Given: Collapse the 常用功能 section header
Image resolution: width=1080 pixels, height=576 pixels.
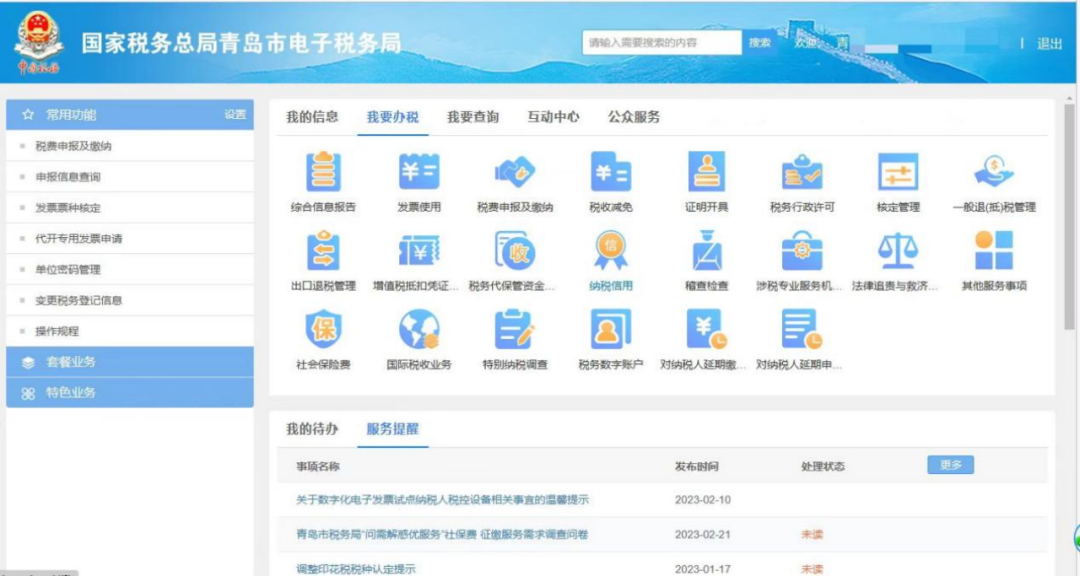Looking at the screenshot, I should [129, 115].
